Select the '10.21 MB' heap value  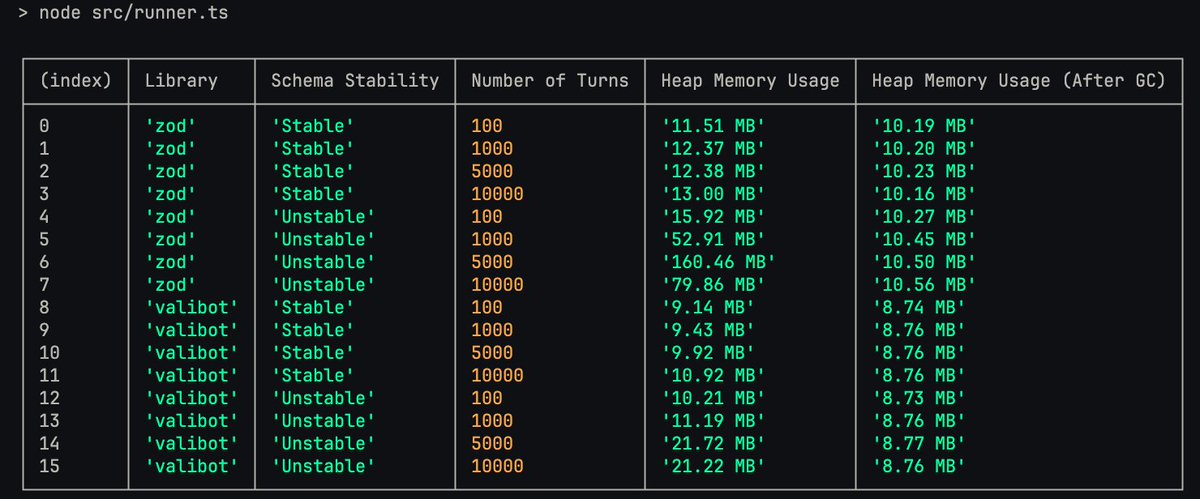click(x=713, y=398)
